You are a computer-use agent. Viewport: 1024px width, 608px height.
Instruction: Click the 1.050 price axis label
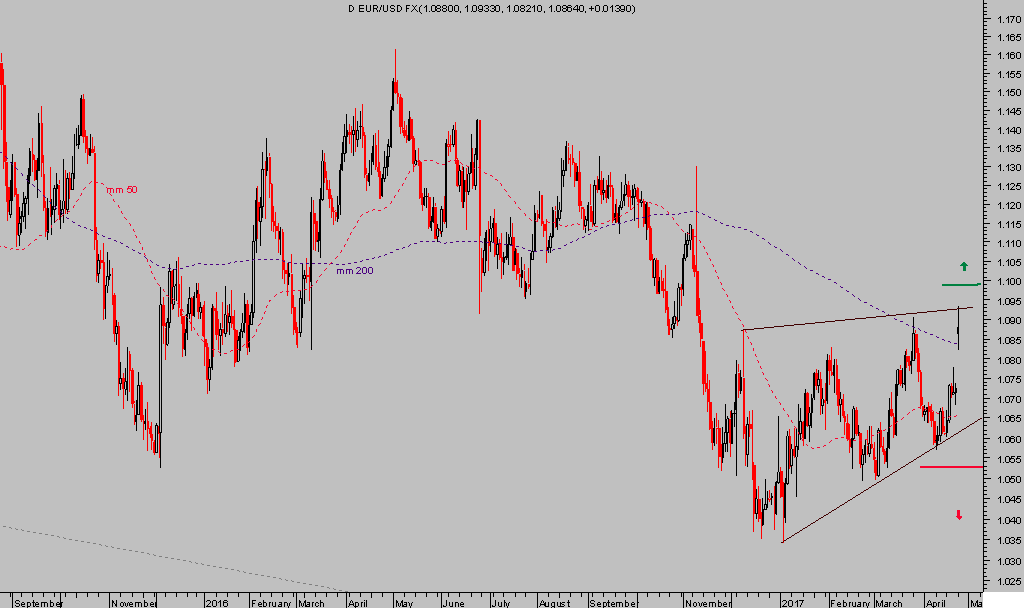(1006, 482)
